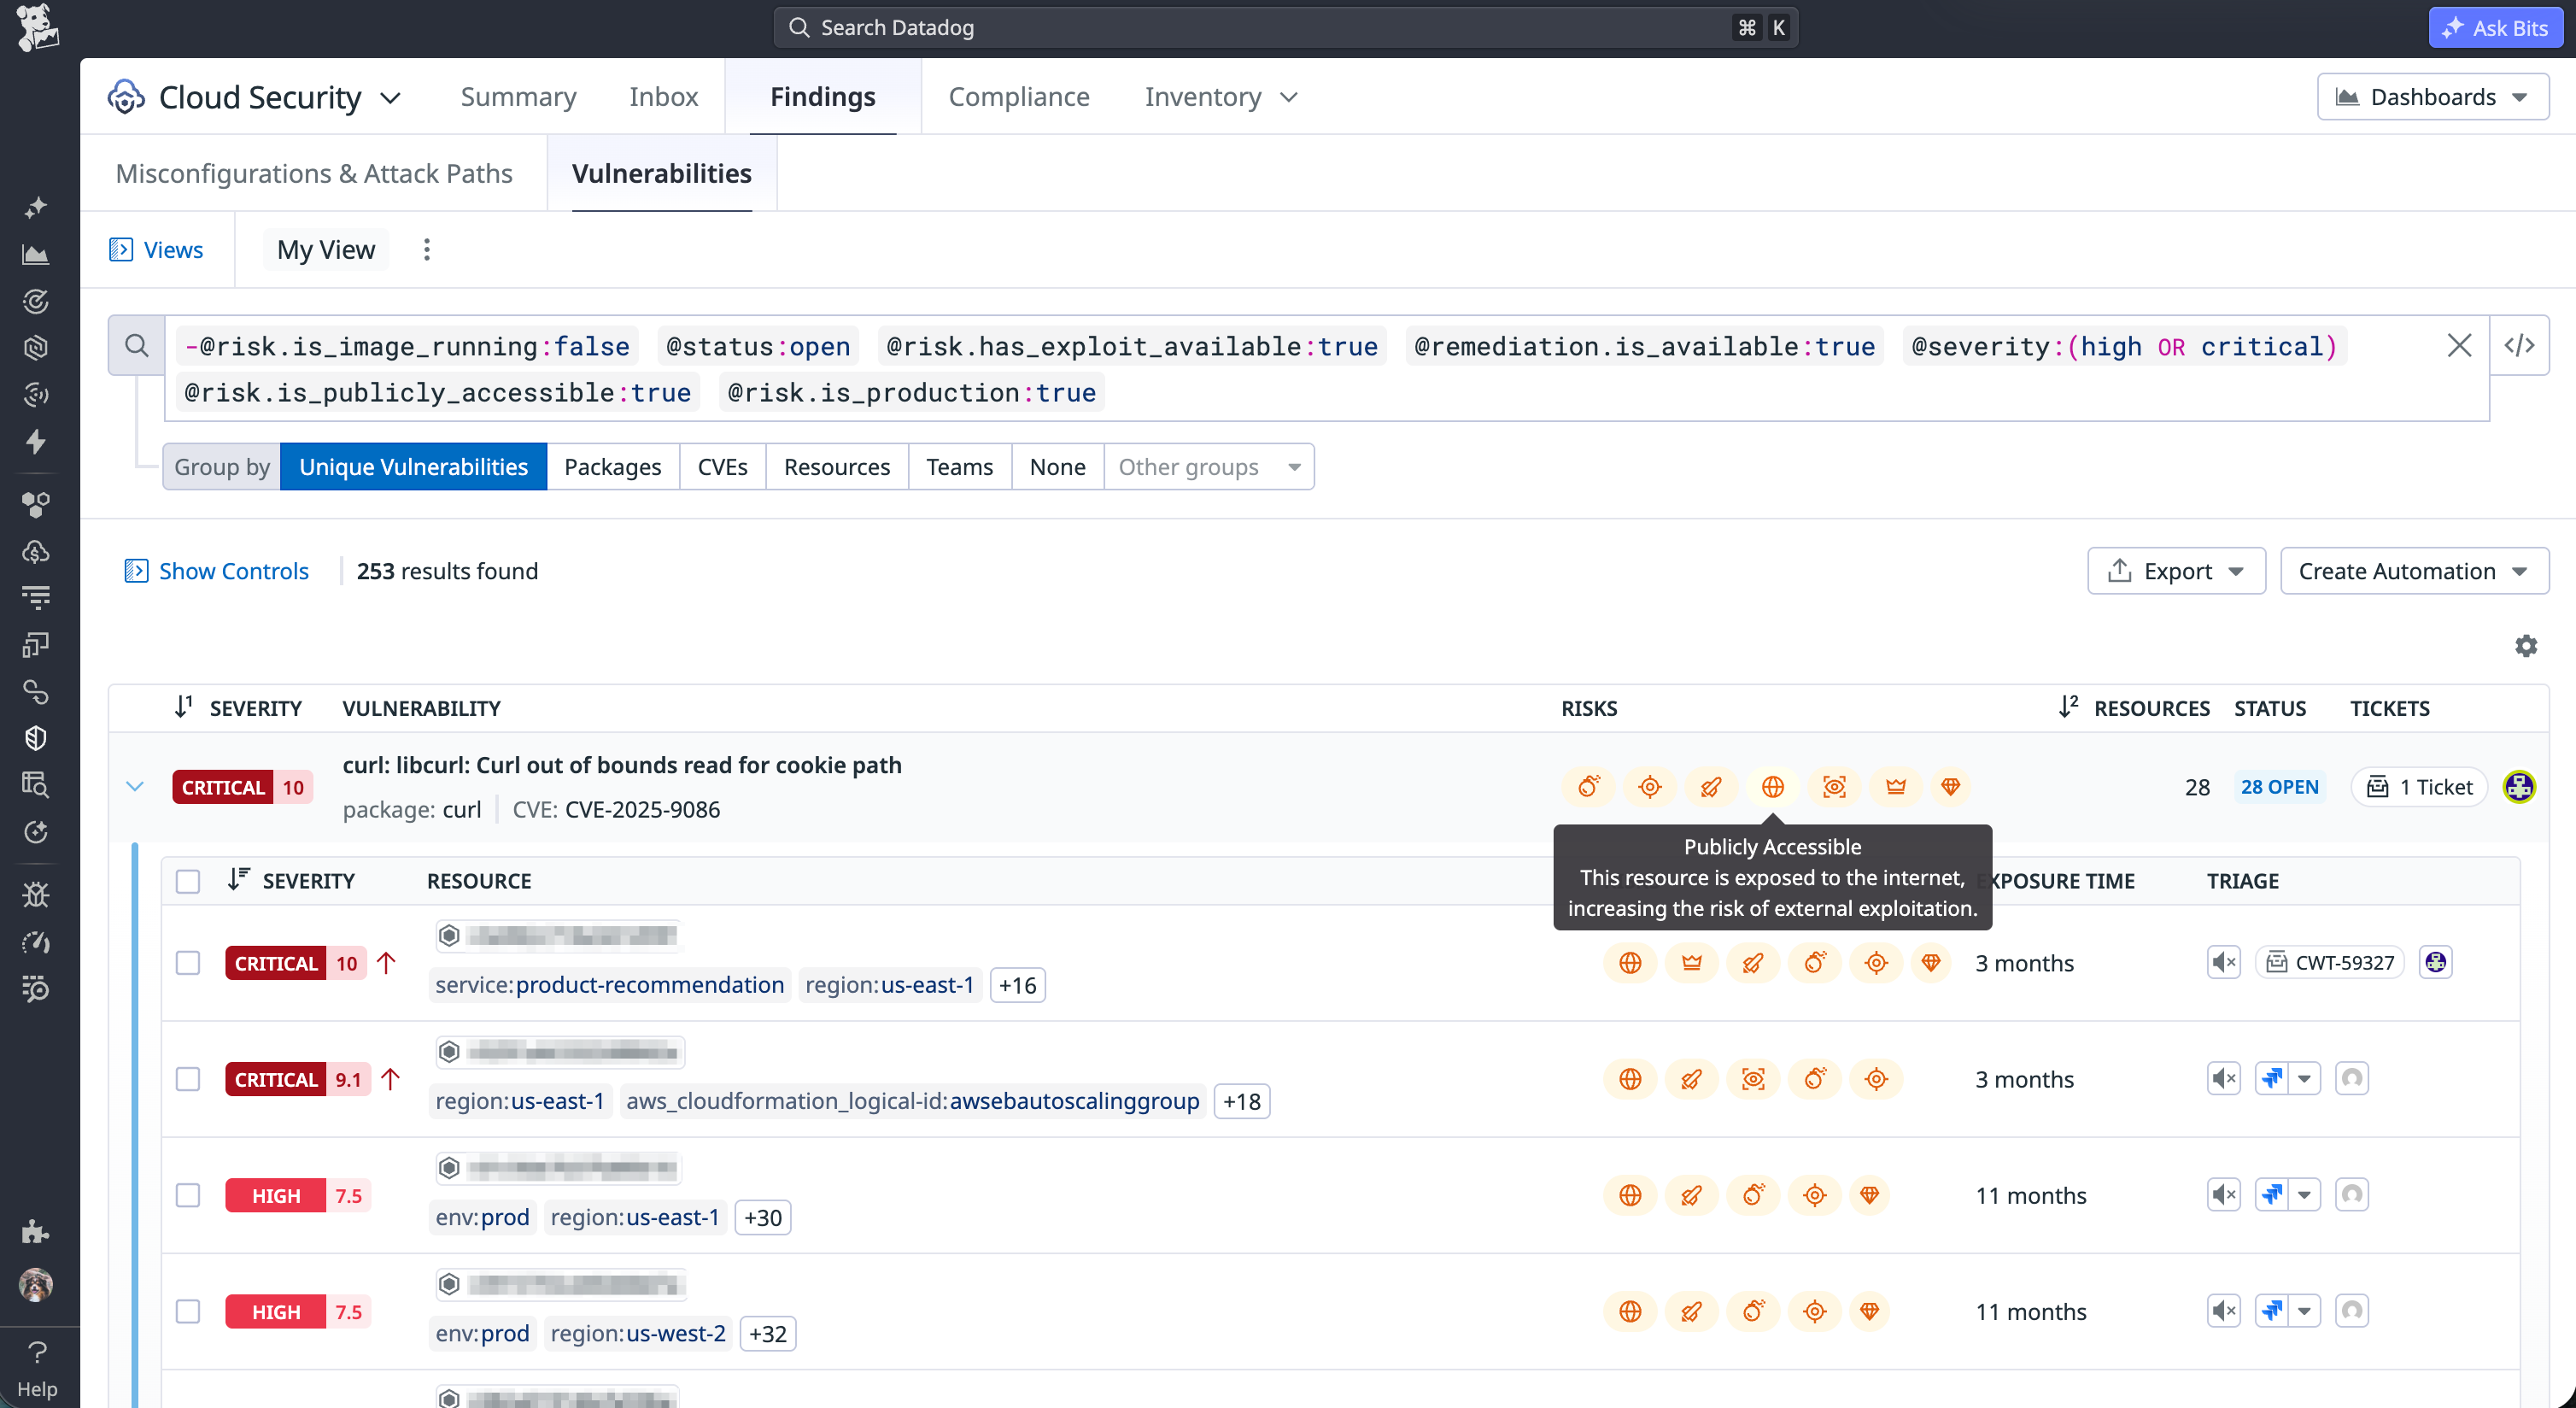Open table settings gear icon
This screenshot has height=1408, width=2576.
point(2526,646)
